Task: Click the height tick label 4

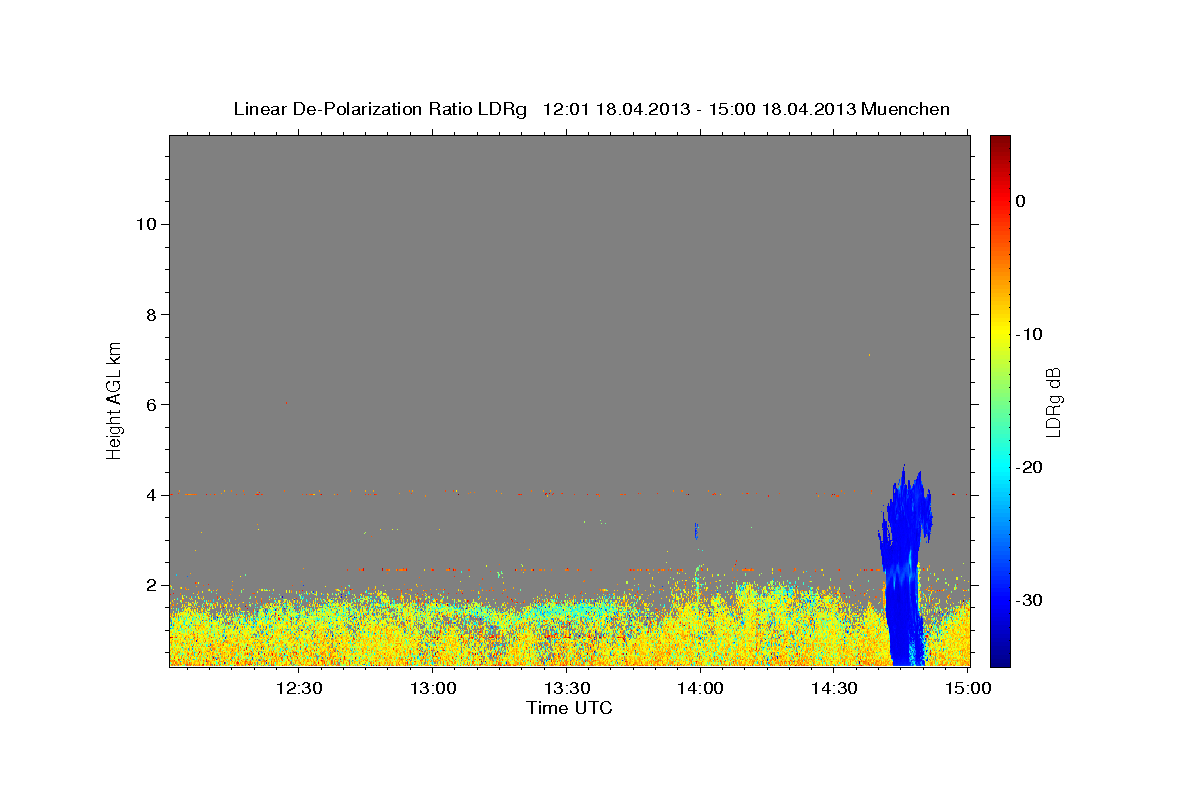Action: coord(150,495)
